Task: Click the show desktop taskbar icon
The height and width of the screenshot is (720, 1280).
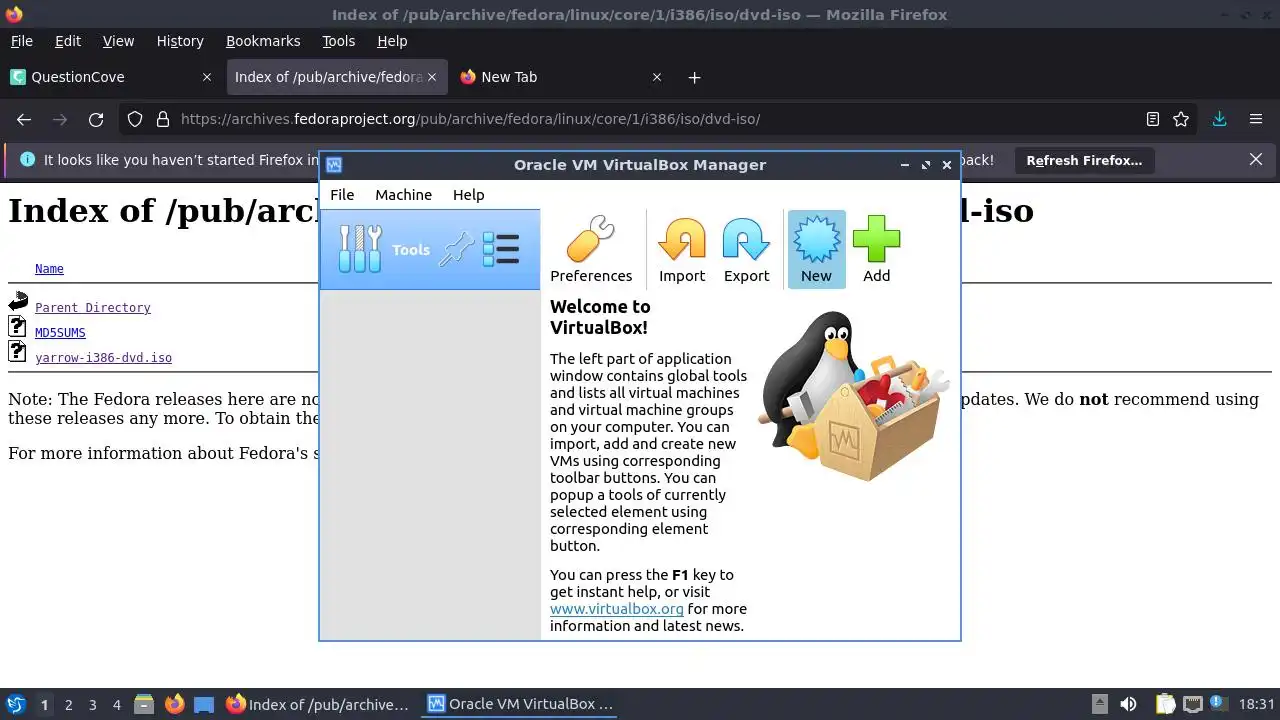Action: [204, 704]
